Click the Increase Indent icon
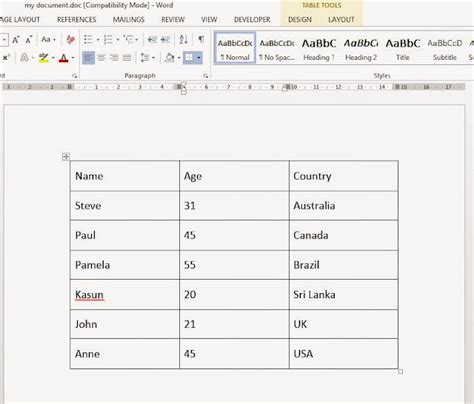The width and height of the screenshot is (474, 404). (x=165, y=40)
